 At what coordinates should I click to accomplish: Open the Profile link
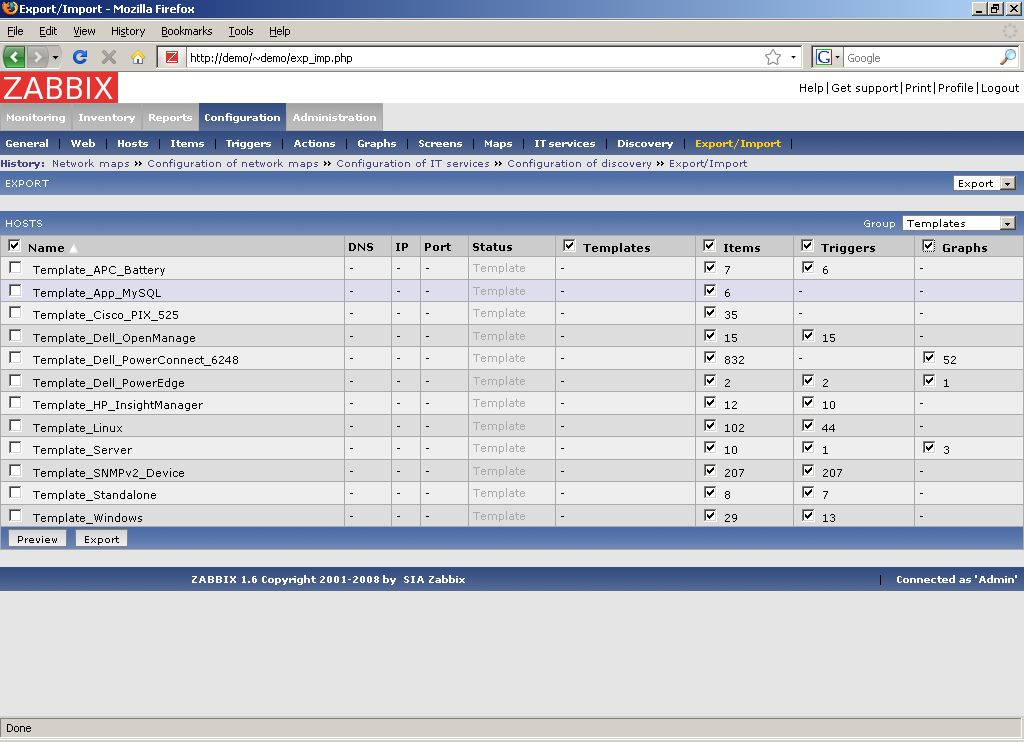click(x=955, y=88)
